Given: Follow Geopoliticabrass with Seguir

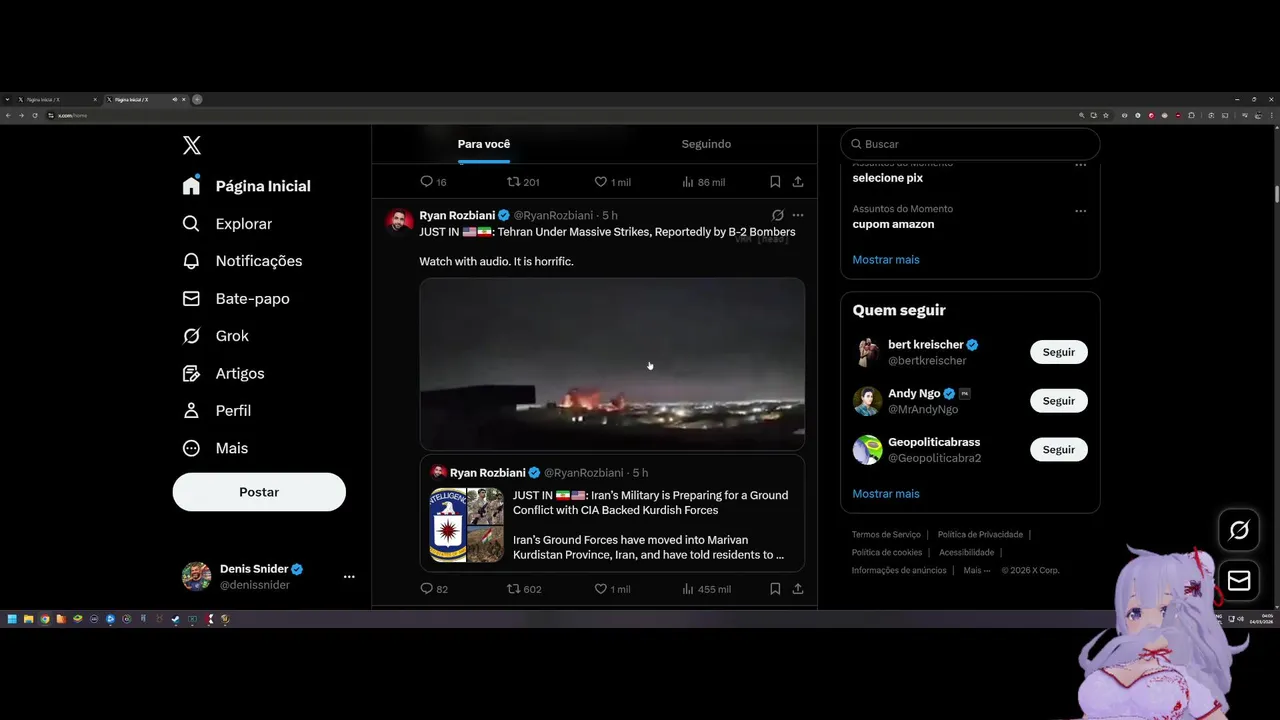Looking at the screenshot, I should (1059, 450).
